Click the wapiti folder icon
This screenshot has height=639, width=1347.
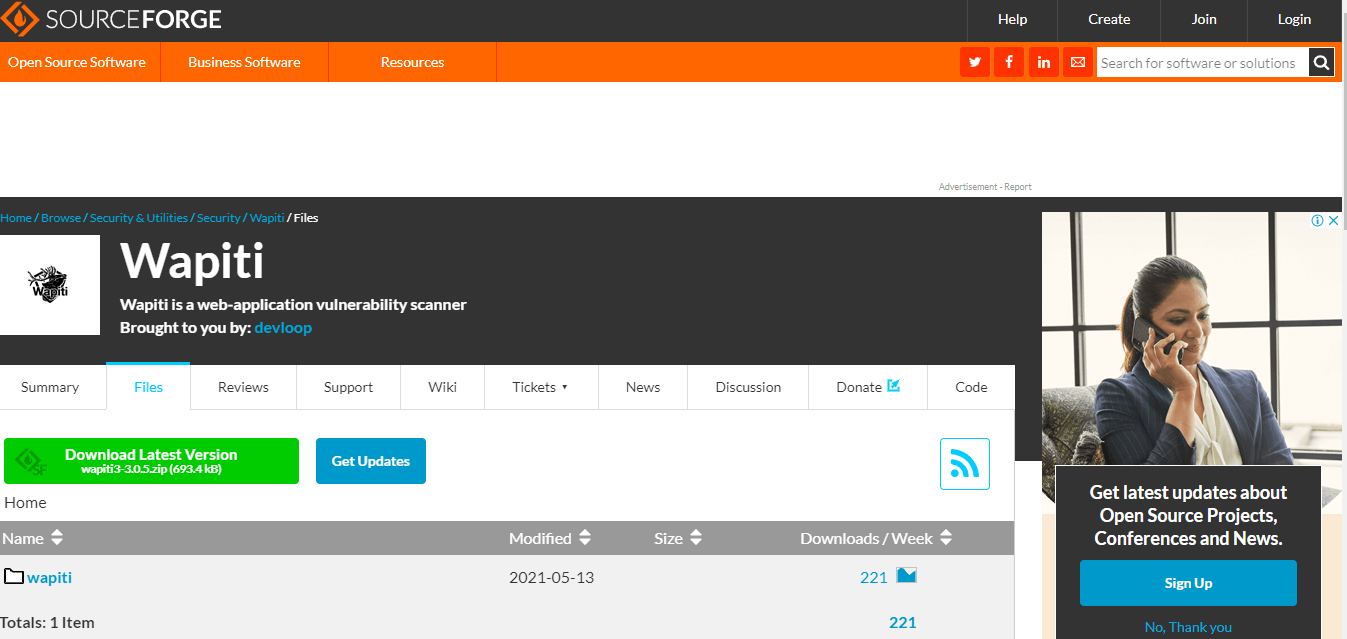pyautogui.click(x=14, y=577)
